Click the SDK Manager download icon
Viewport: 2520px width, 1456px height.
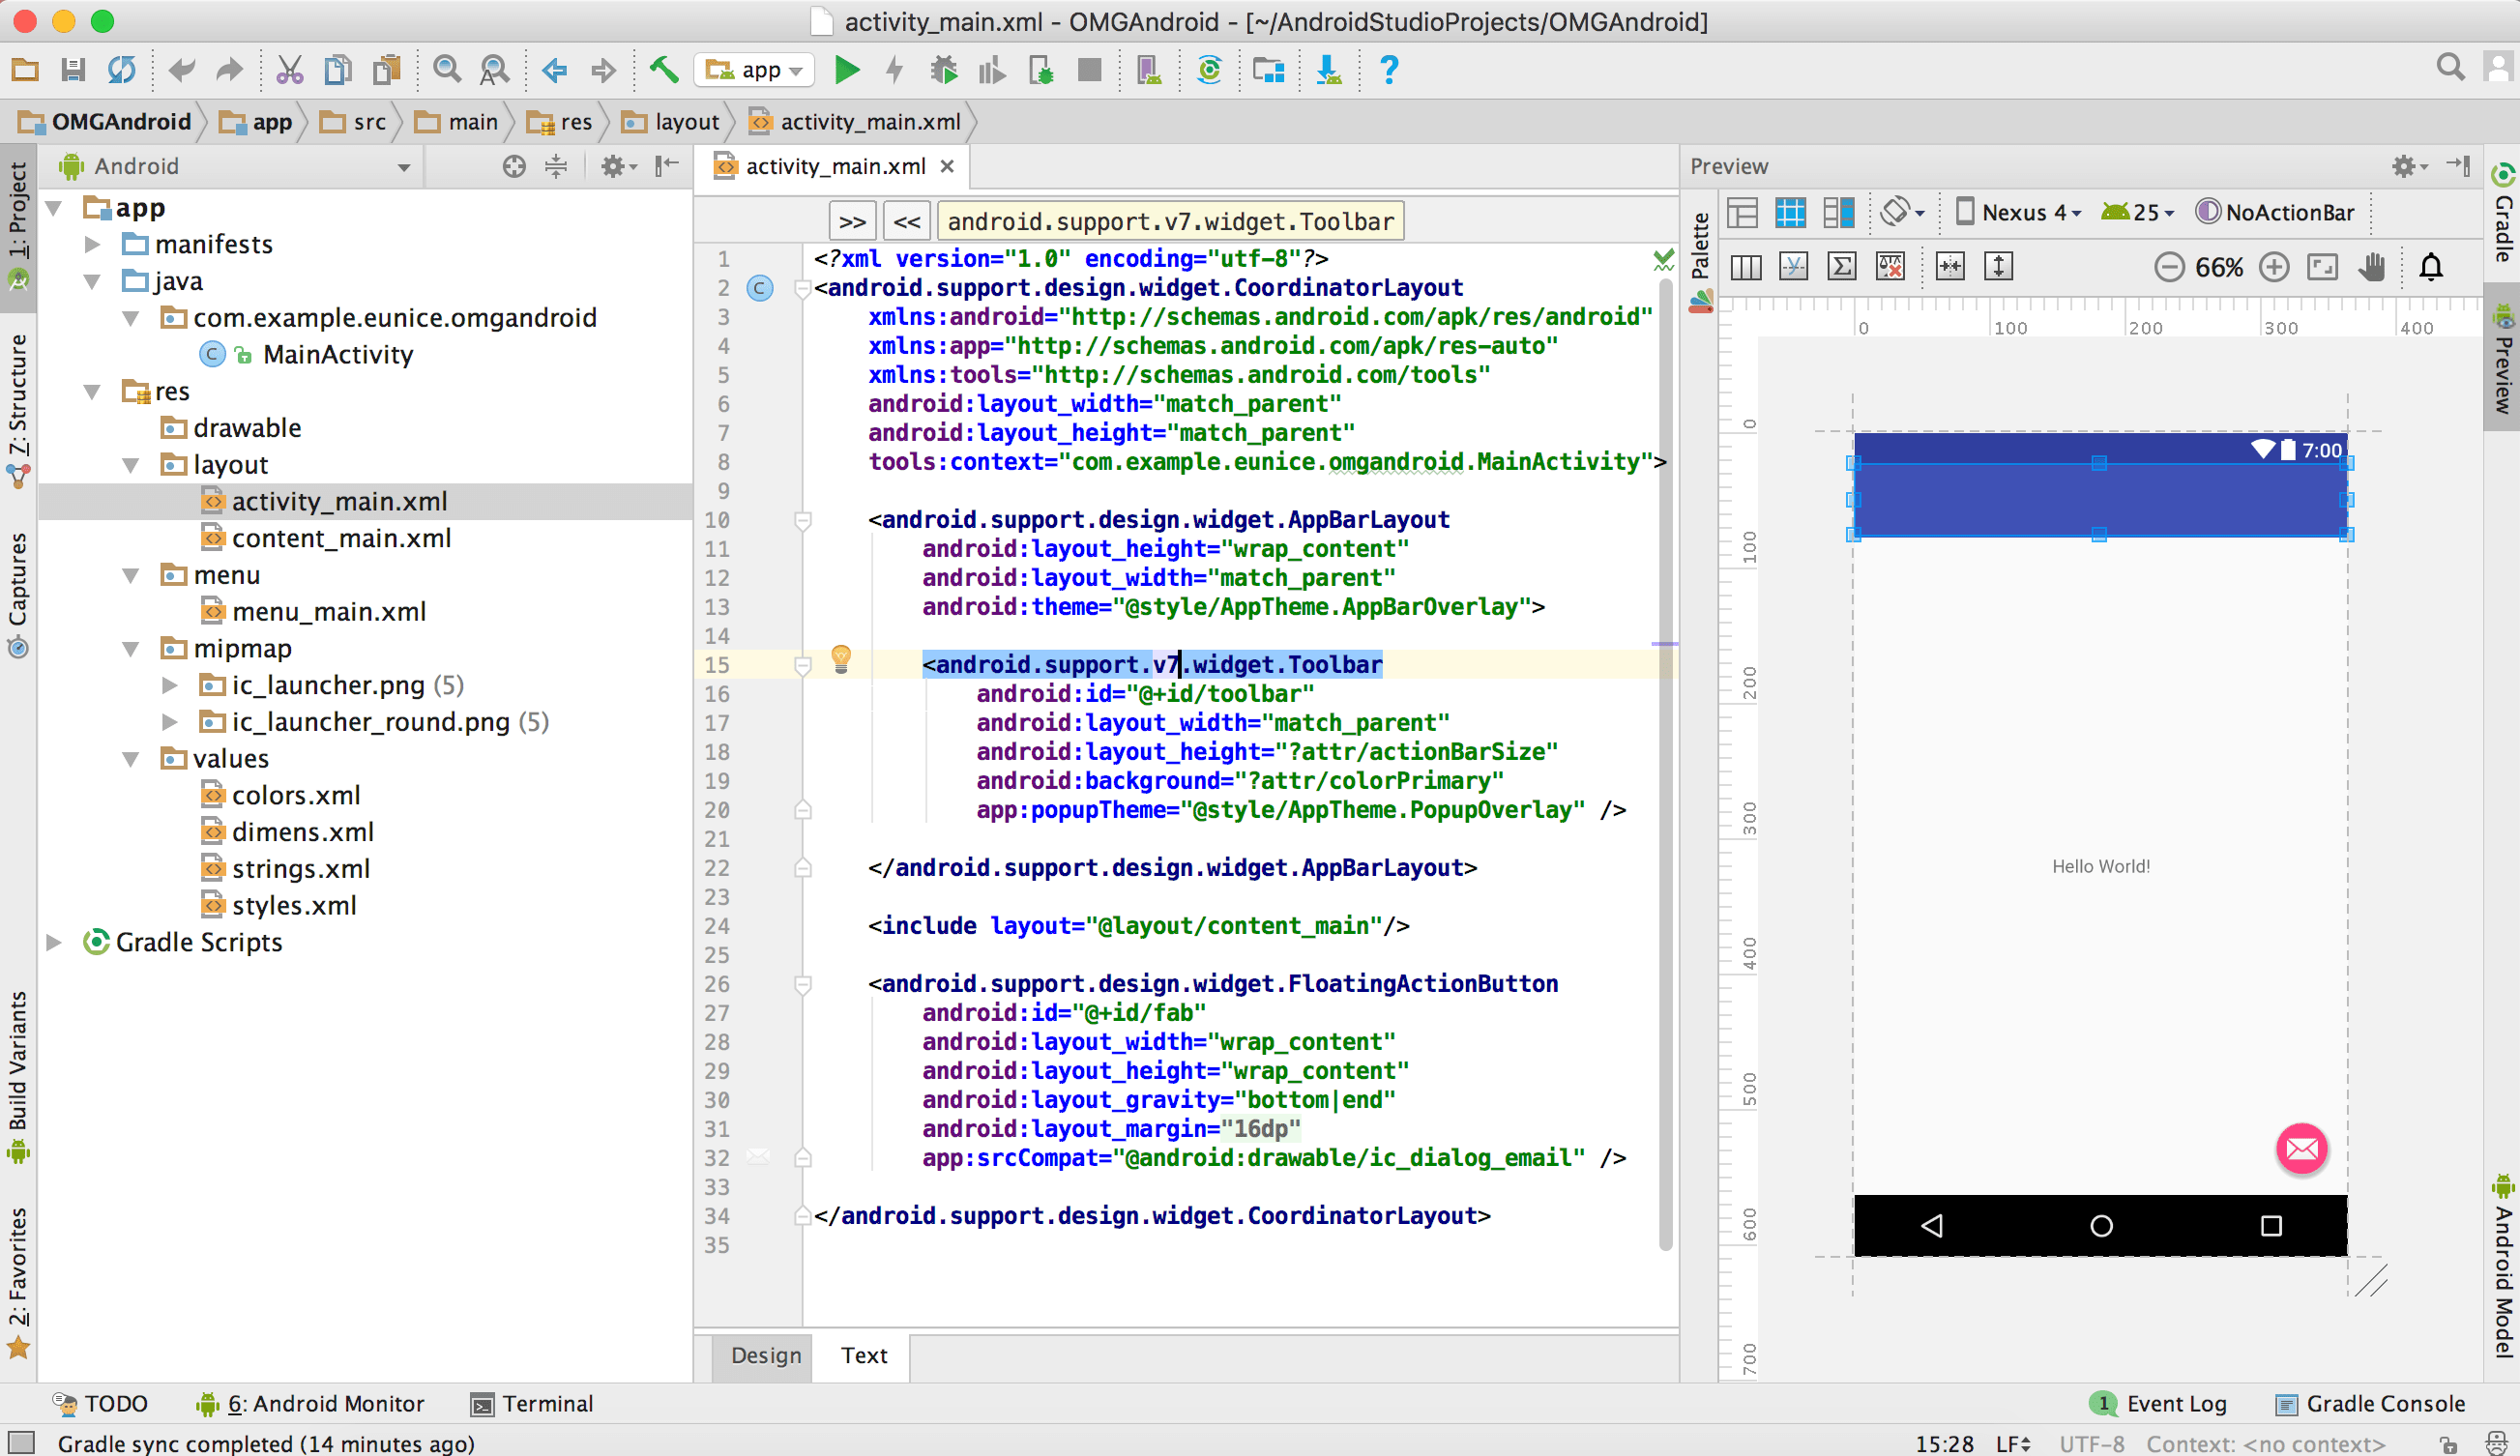pos(1328,70)
